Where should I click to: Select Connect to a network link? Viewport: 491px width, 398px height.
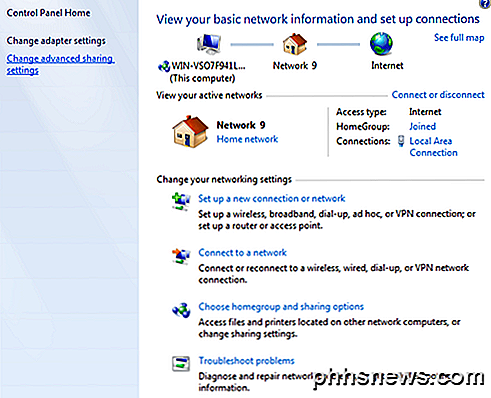pos(242,253)
